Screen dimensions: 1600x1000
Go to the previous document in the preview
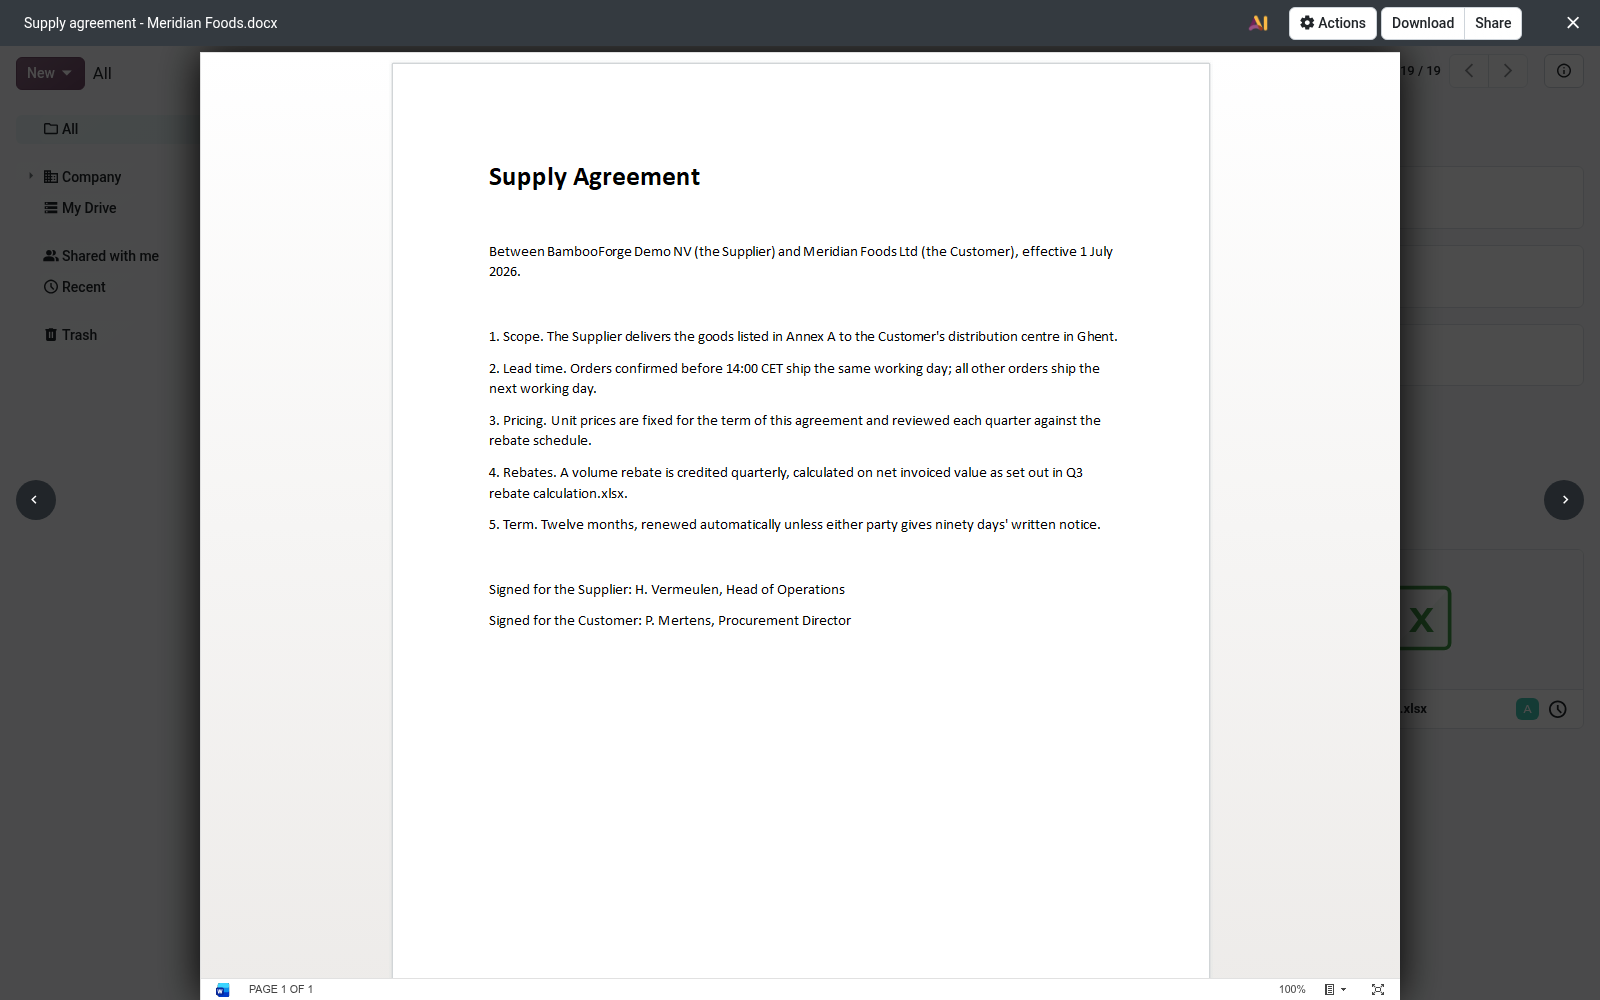pos(35,500)
